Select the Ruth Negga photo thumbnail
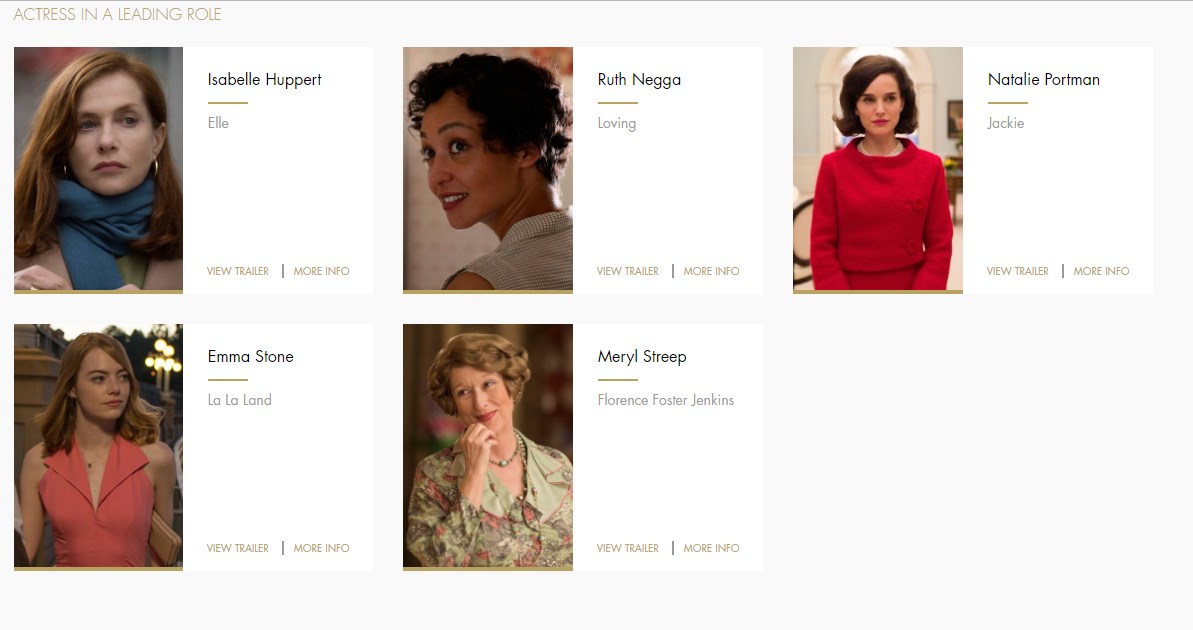The width and height of the screenshot is (1193, 630). point(488,169)
